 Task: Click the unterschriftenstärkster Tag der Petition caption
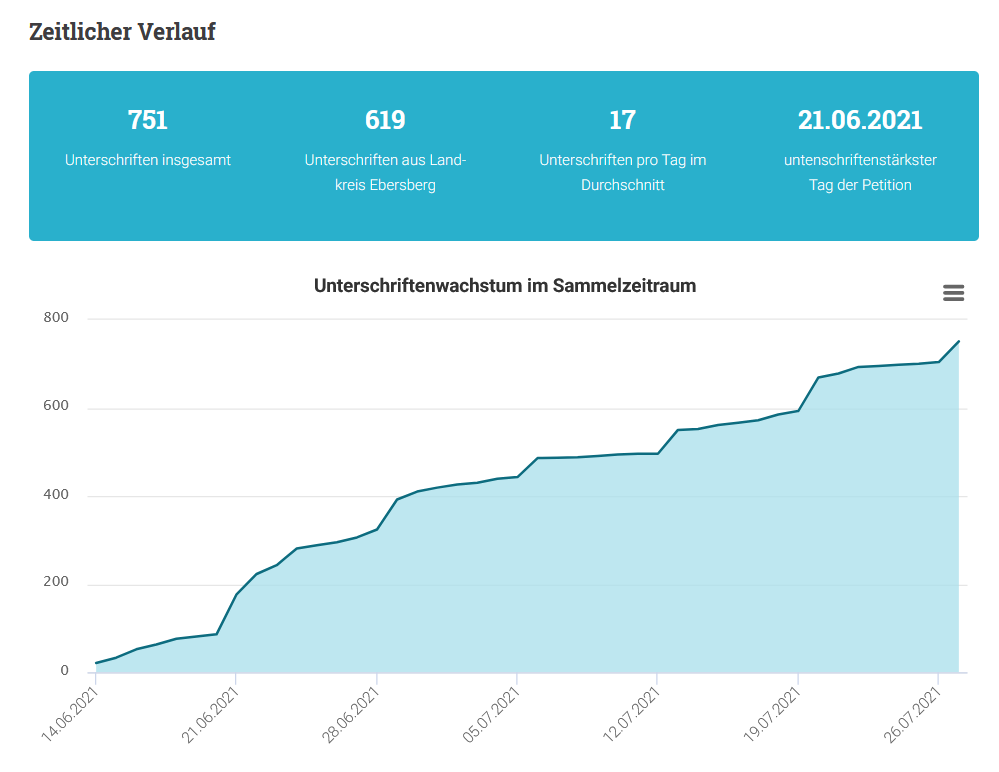pyautogui.click(x=860, y=173)
